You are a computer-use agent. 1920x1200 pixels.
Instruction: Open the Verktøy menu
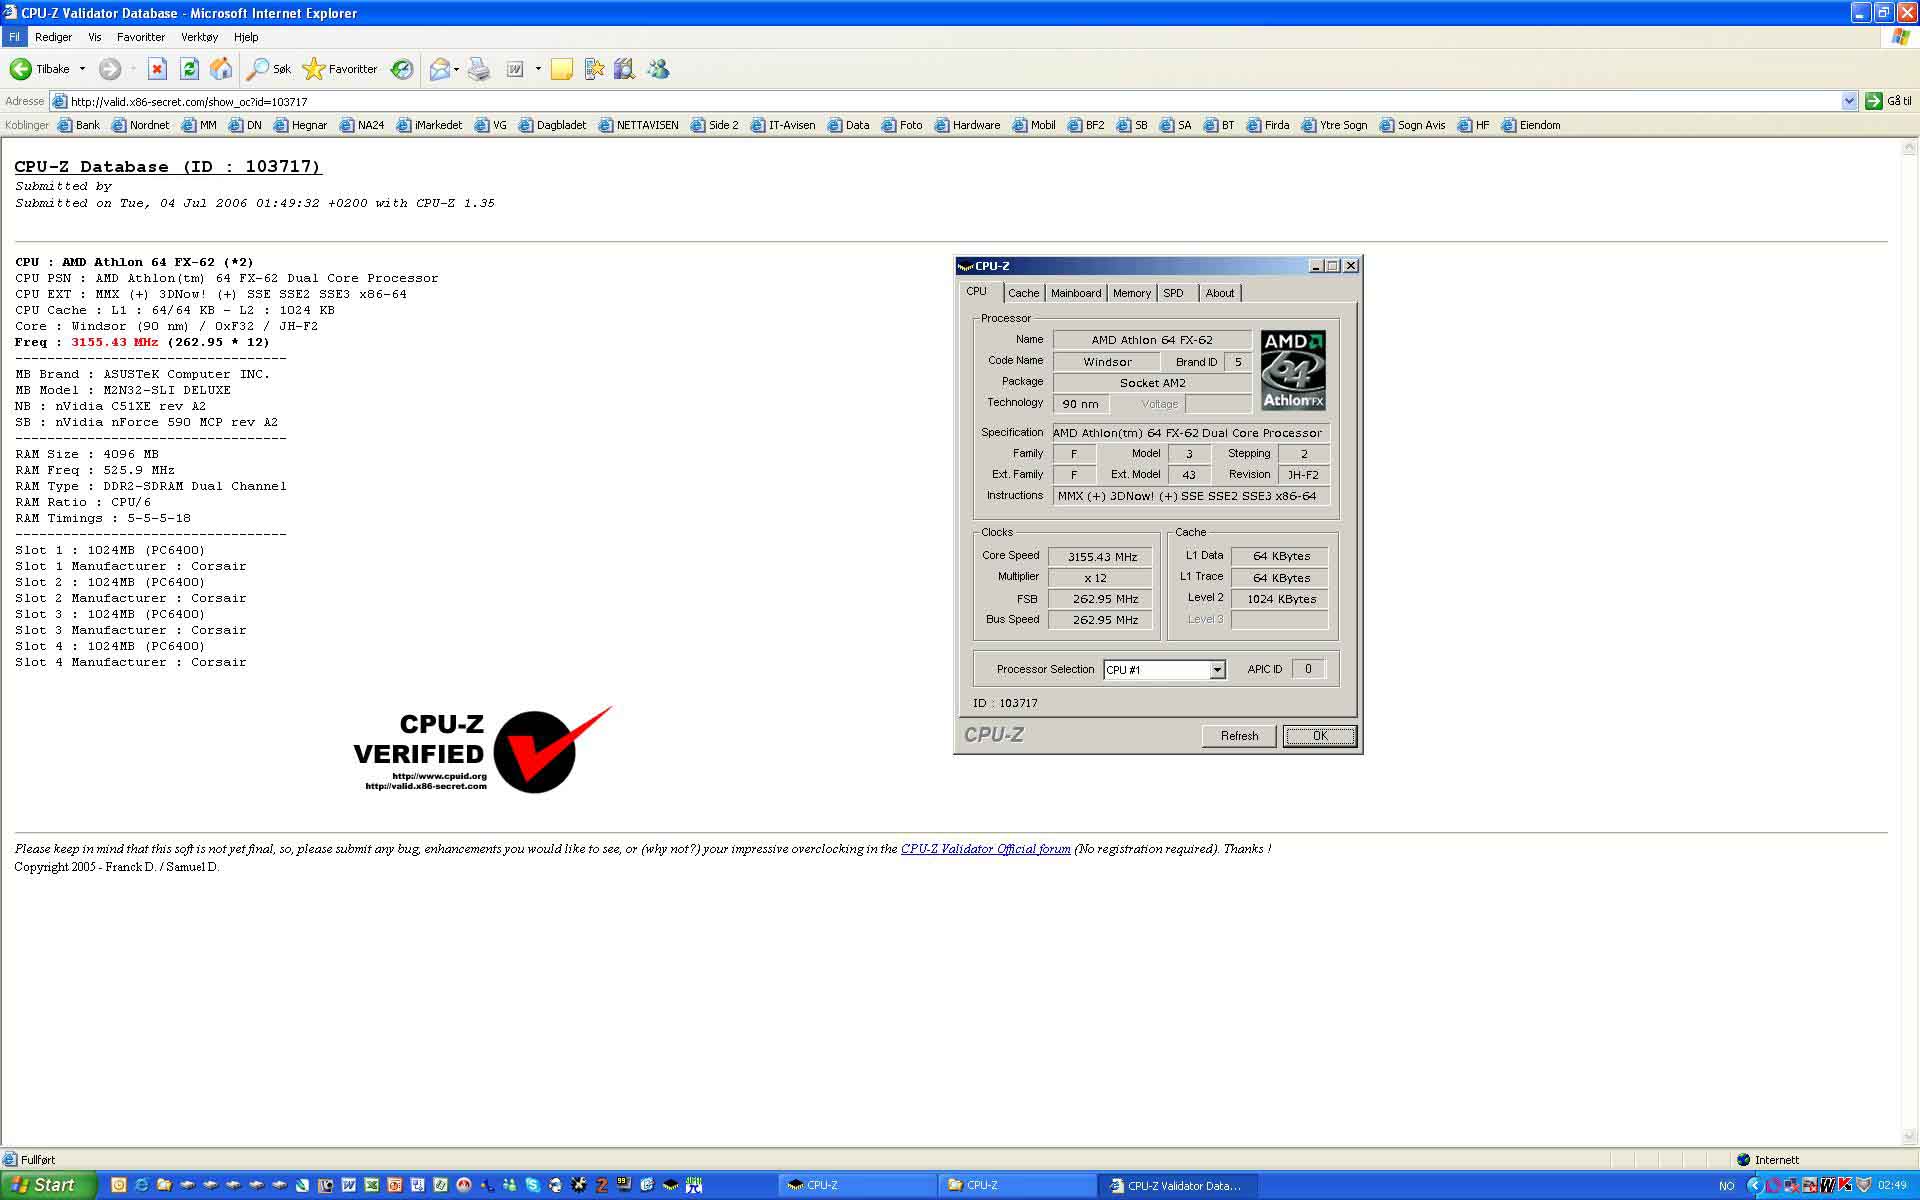(199, 37)
